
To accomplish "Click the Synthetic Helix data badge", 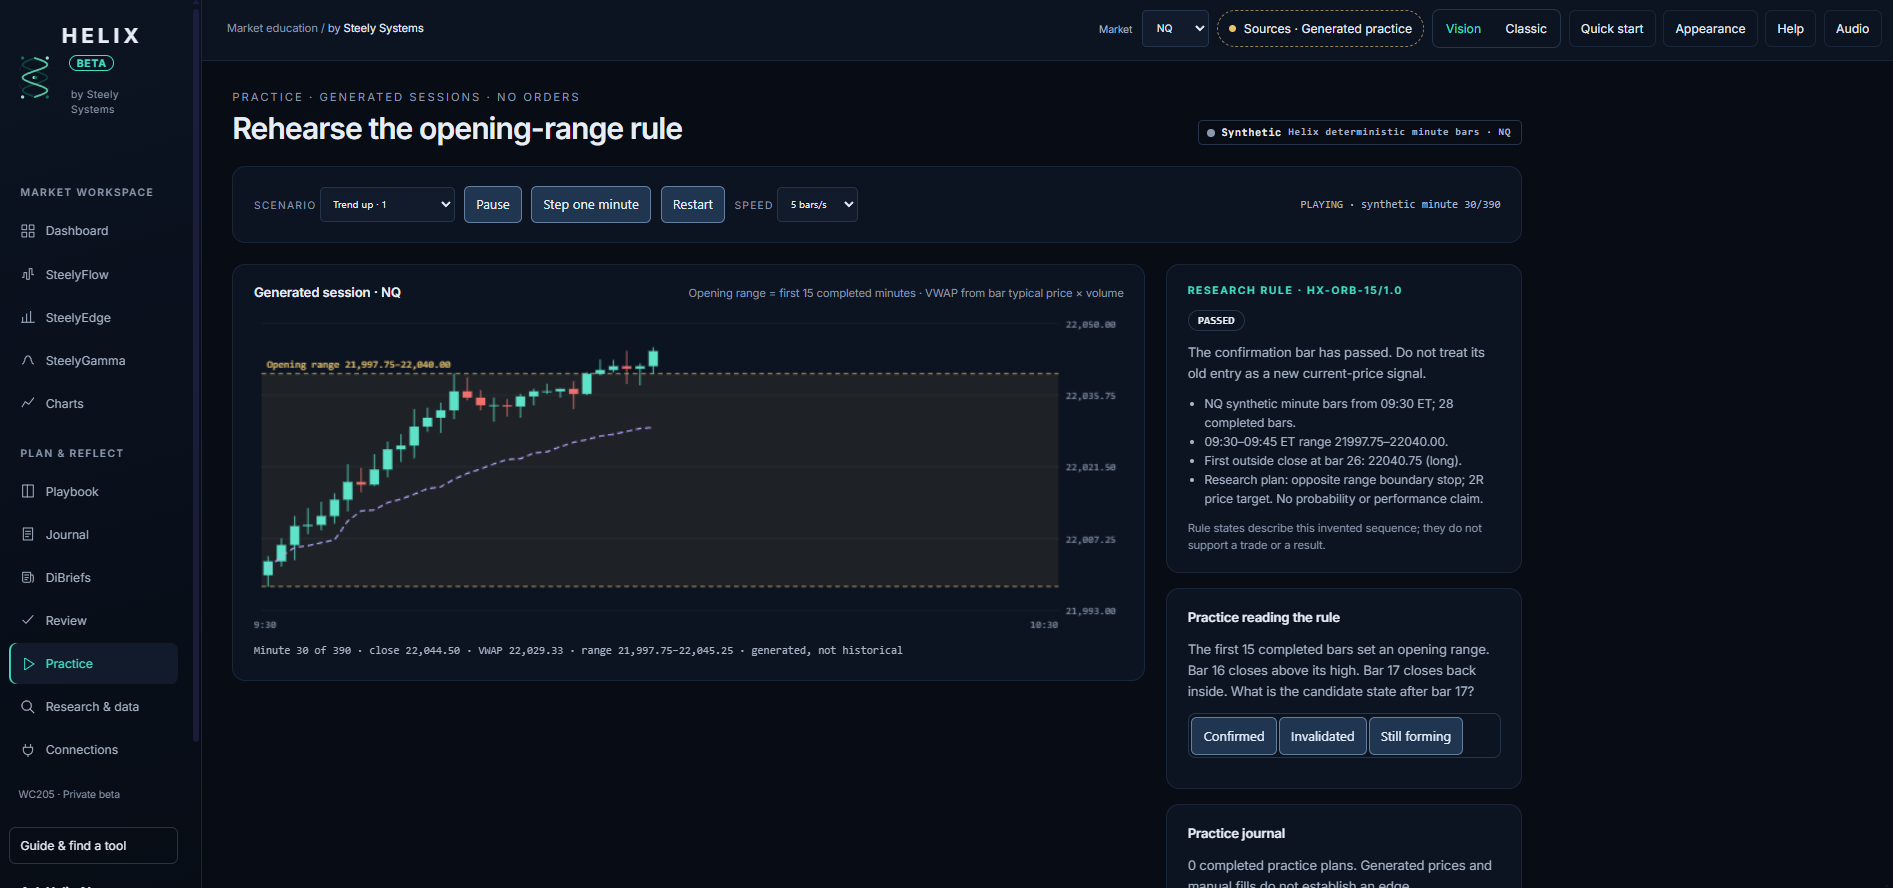I will click(1360, 132).
